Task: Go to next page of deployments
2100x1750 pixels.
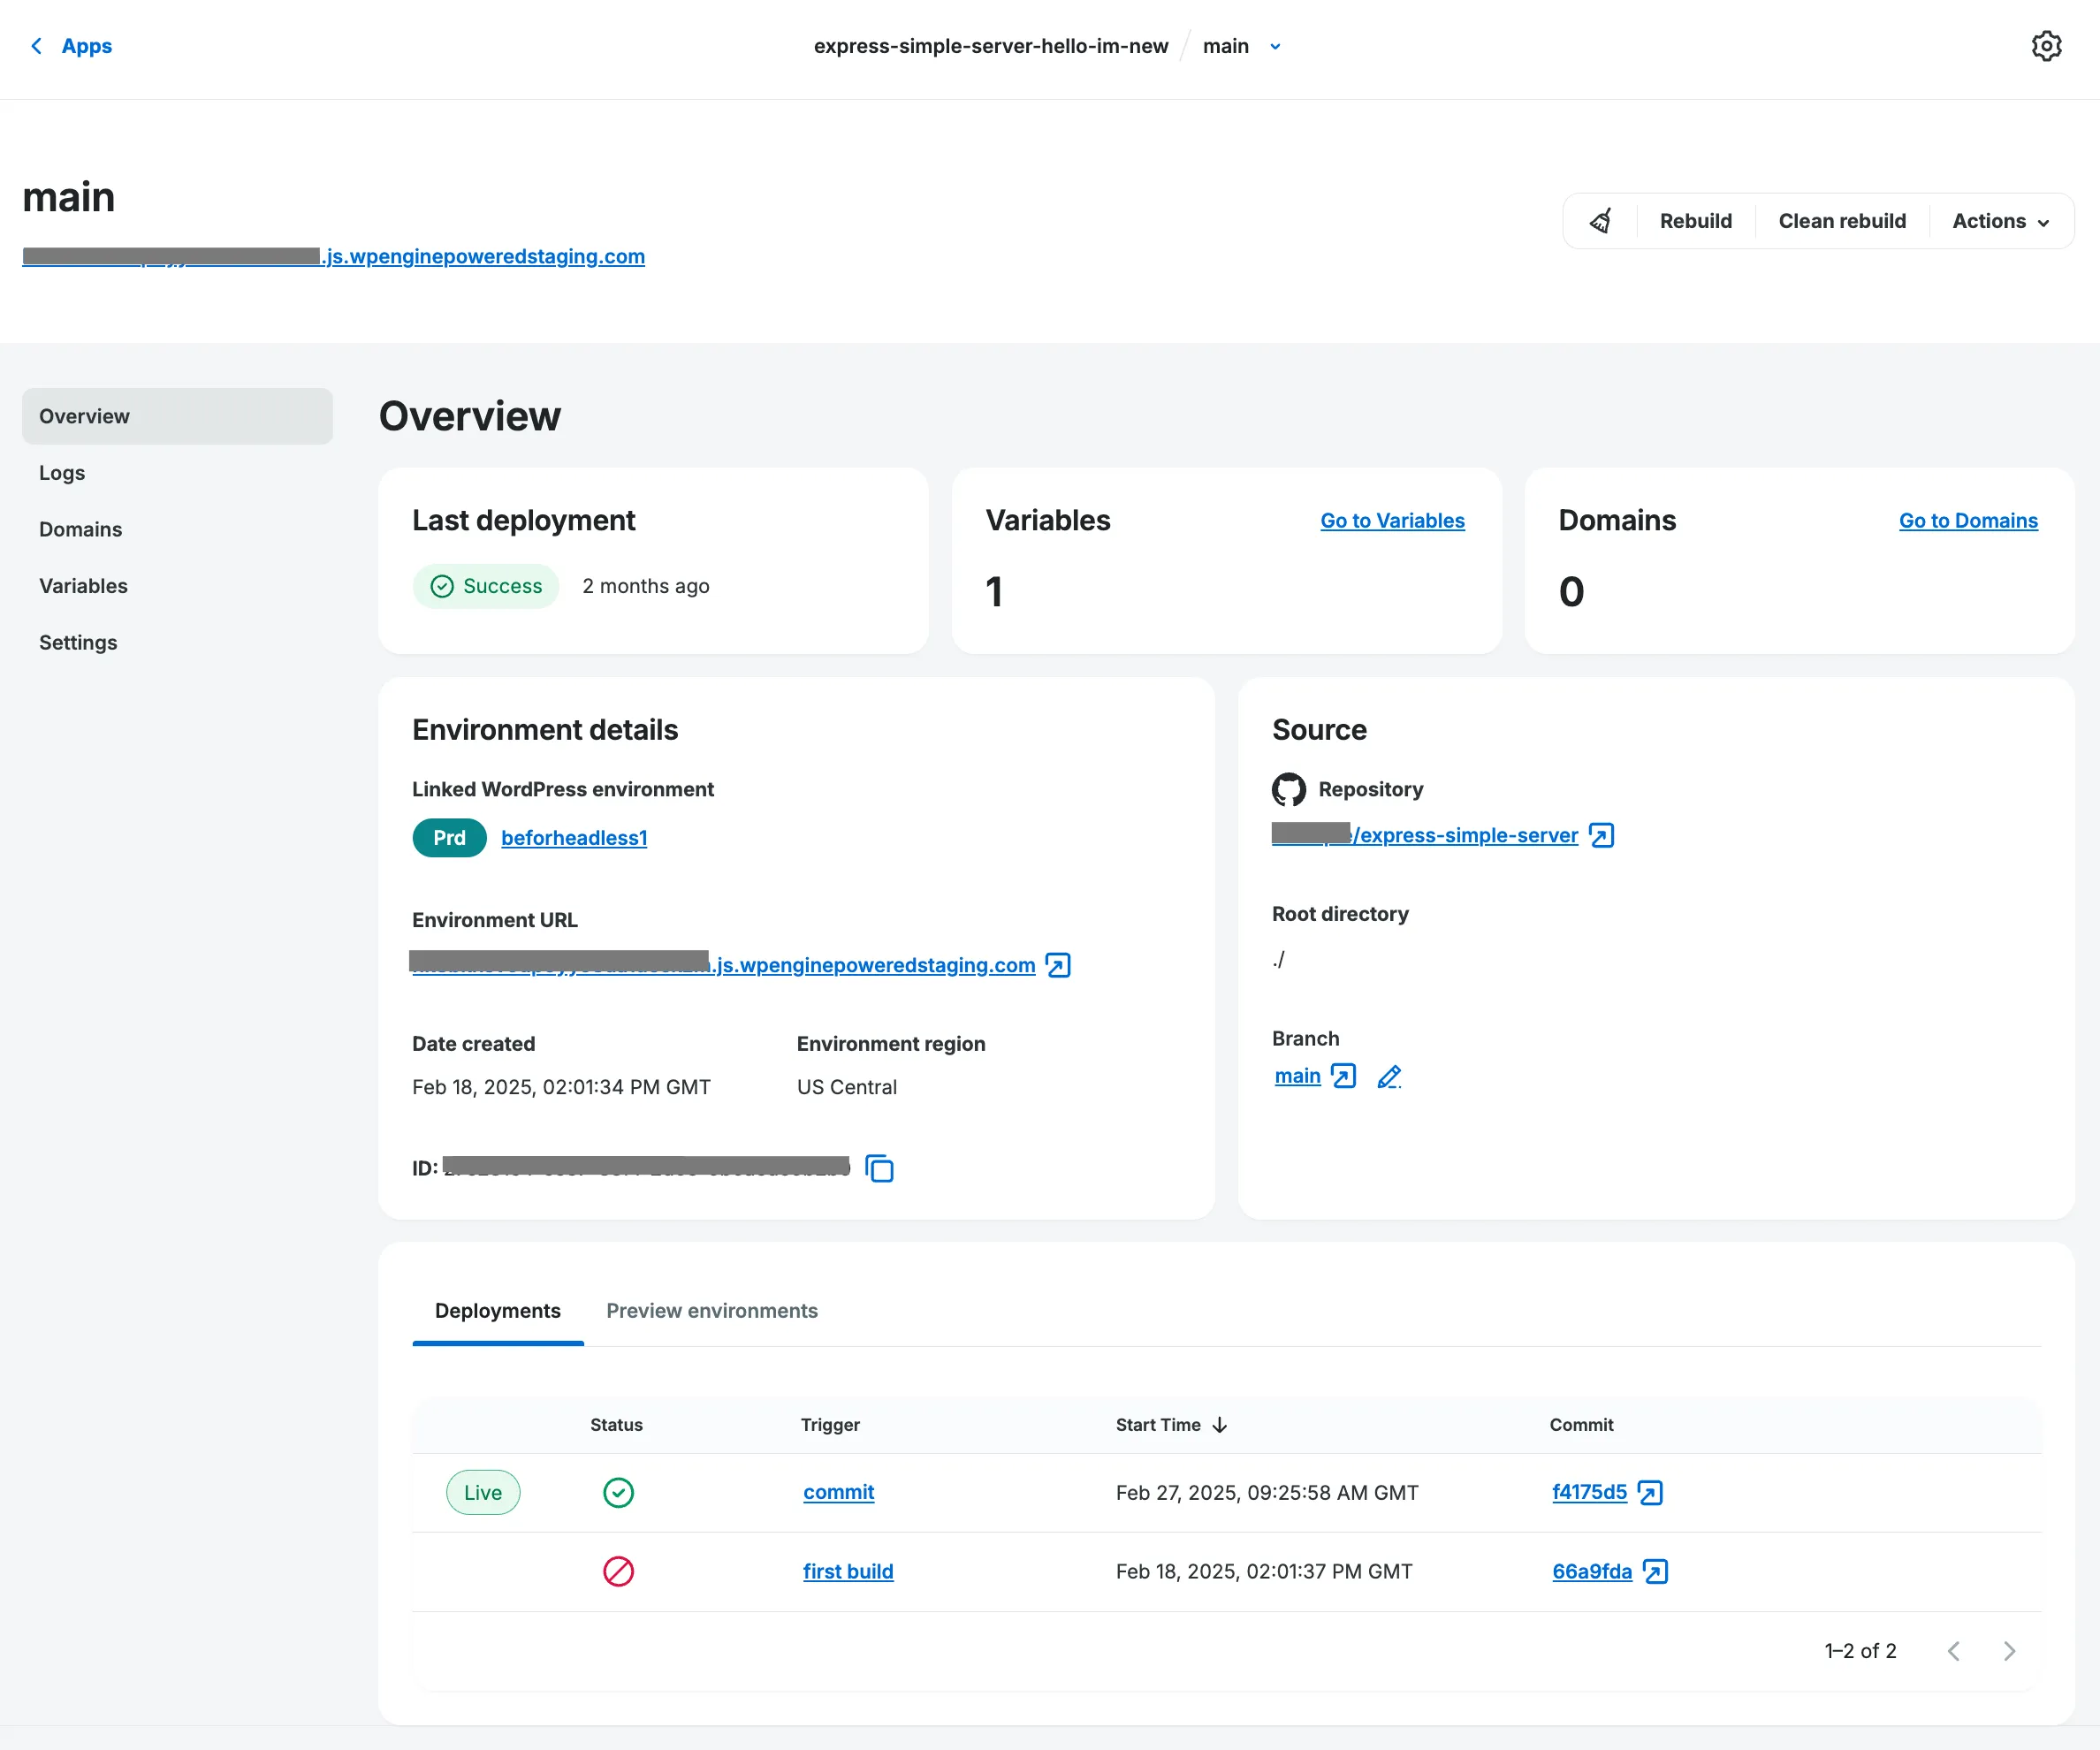Action: pos(2009,1651)
